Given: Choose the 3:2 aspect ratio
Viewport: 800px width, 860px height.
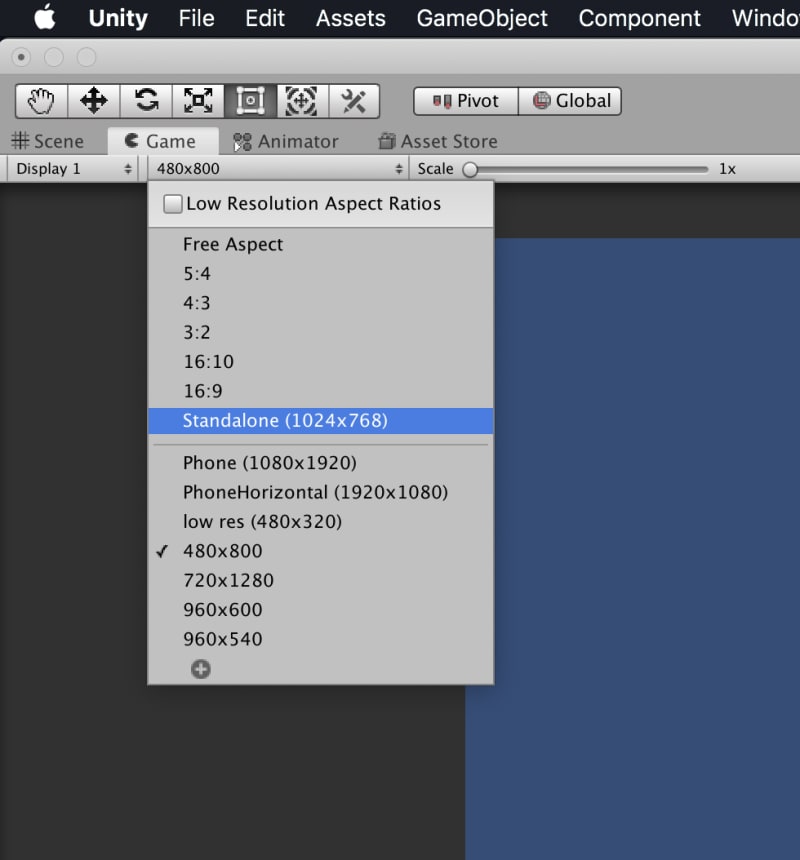Looking at the screenshot, I should click(321, 332).
